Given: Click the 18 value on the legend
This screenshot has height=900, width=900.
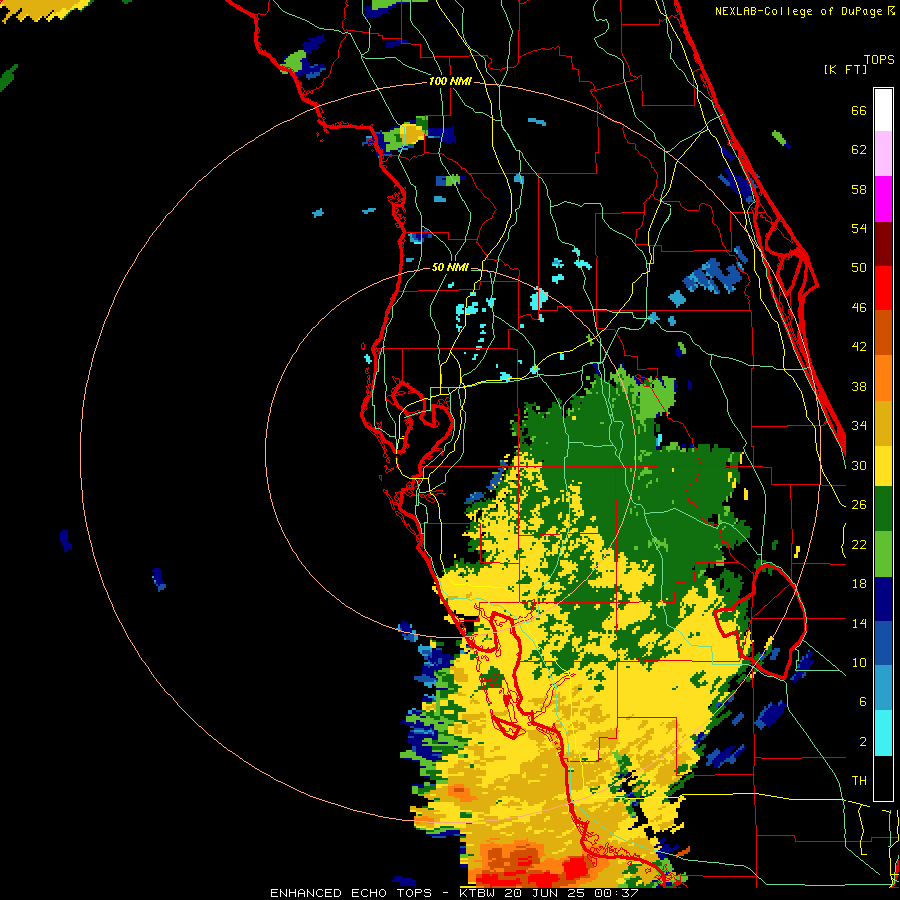Looking at the screenshot, I should [859, 584].
